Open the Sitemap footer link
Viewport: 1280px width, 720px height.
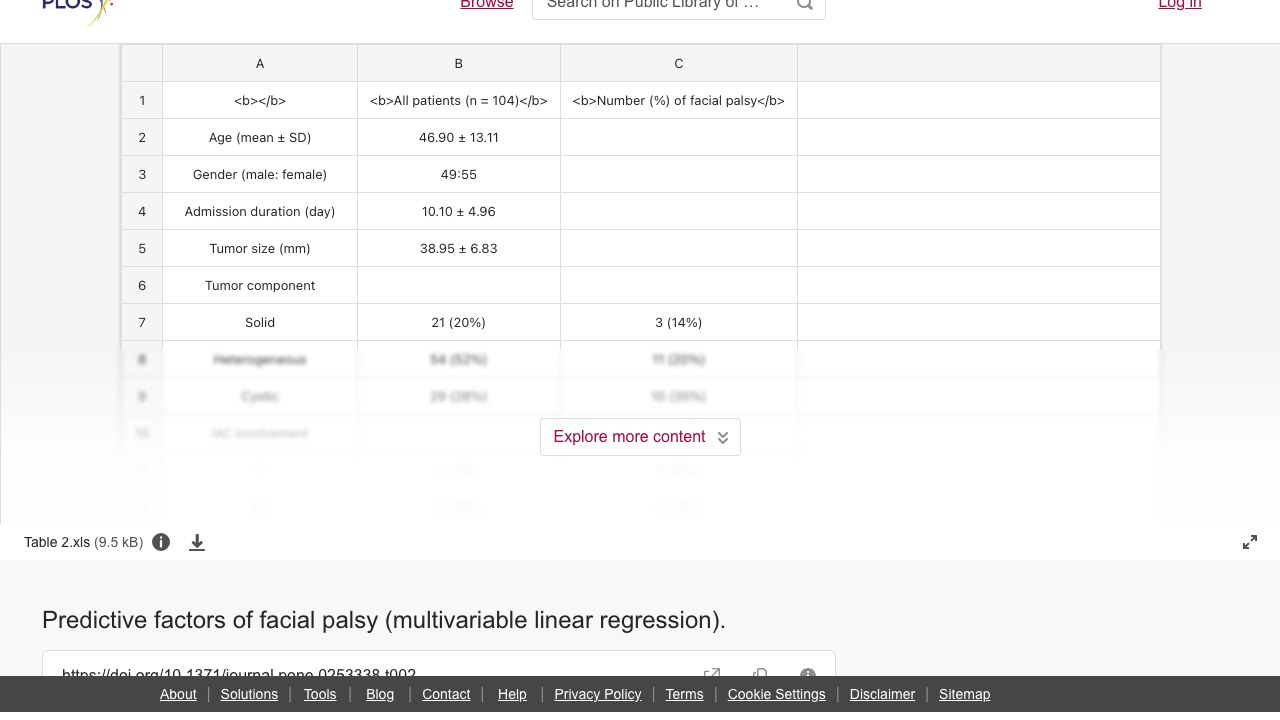964,694
